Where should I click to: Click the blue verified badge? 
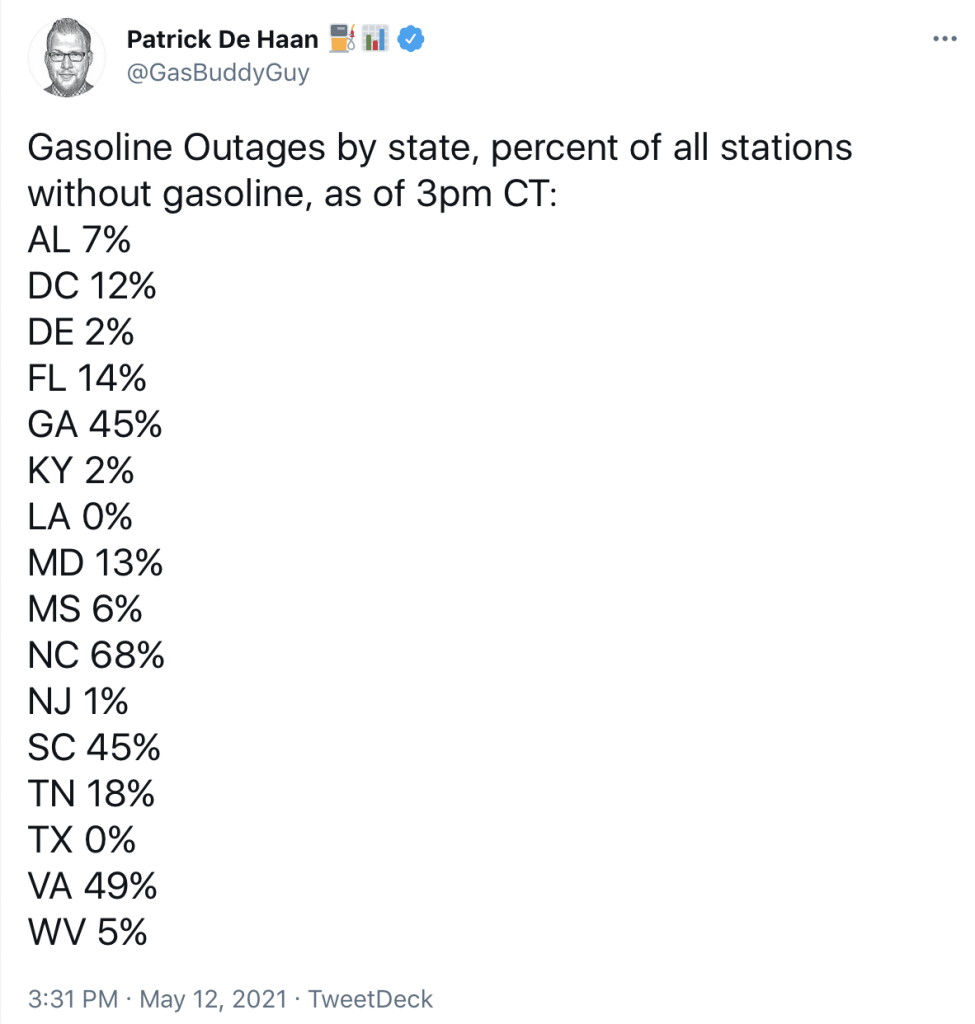[411, 39]
